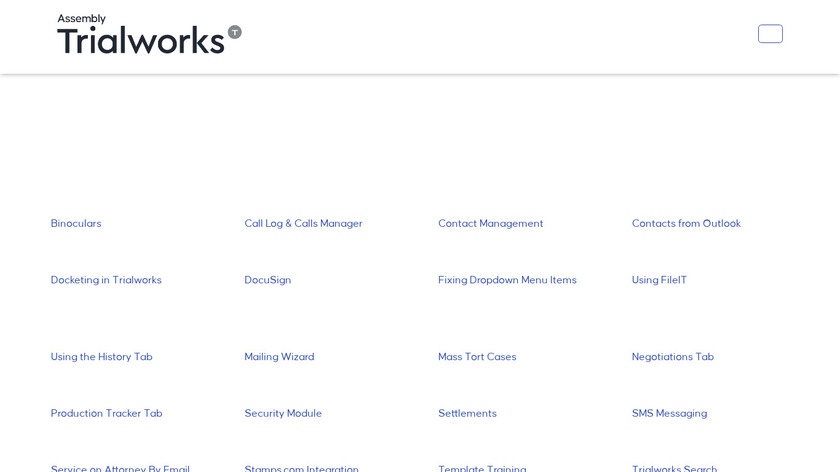This screenshot has height=472, width=840.
Task: Open Mass Tort Cases page
Action: tap(477, 357)
